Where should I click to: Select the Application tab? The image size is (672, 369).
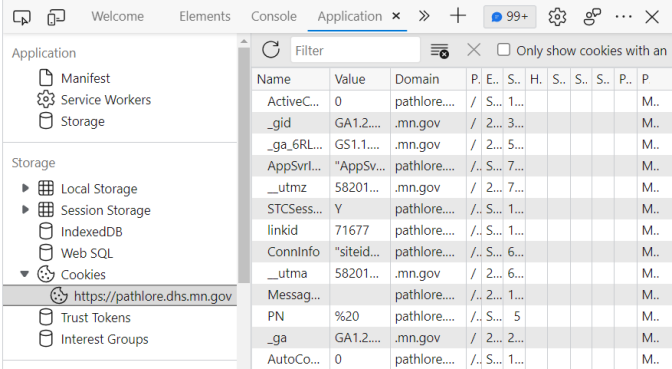(x=349, y=16)
